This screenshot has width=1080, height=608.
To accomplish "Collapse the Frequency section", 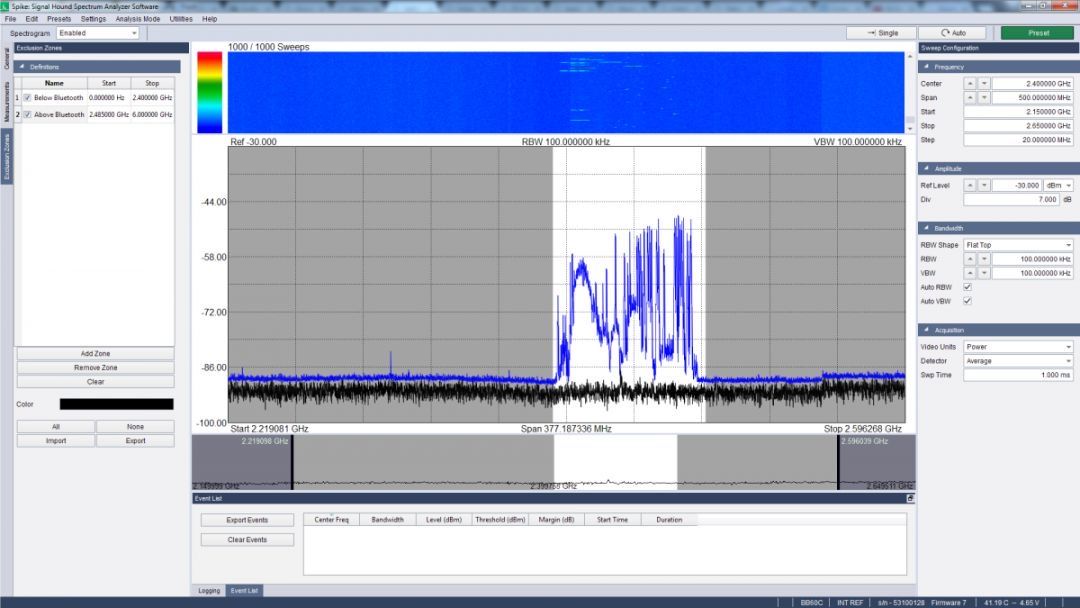I will pyautogui.click(x=926, y=67).
